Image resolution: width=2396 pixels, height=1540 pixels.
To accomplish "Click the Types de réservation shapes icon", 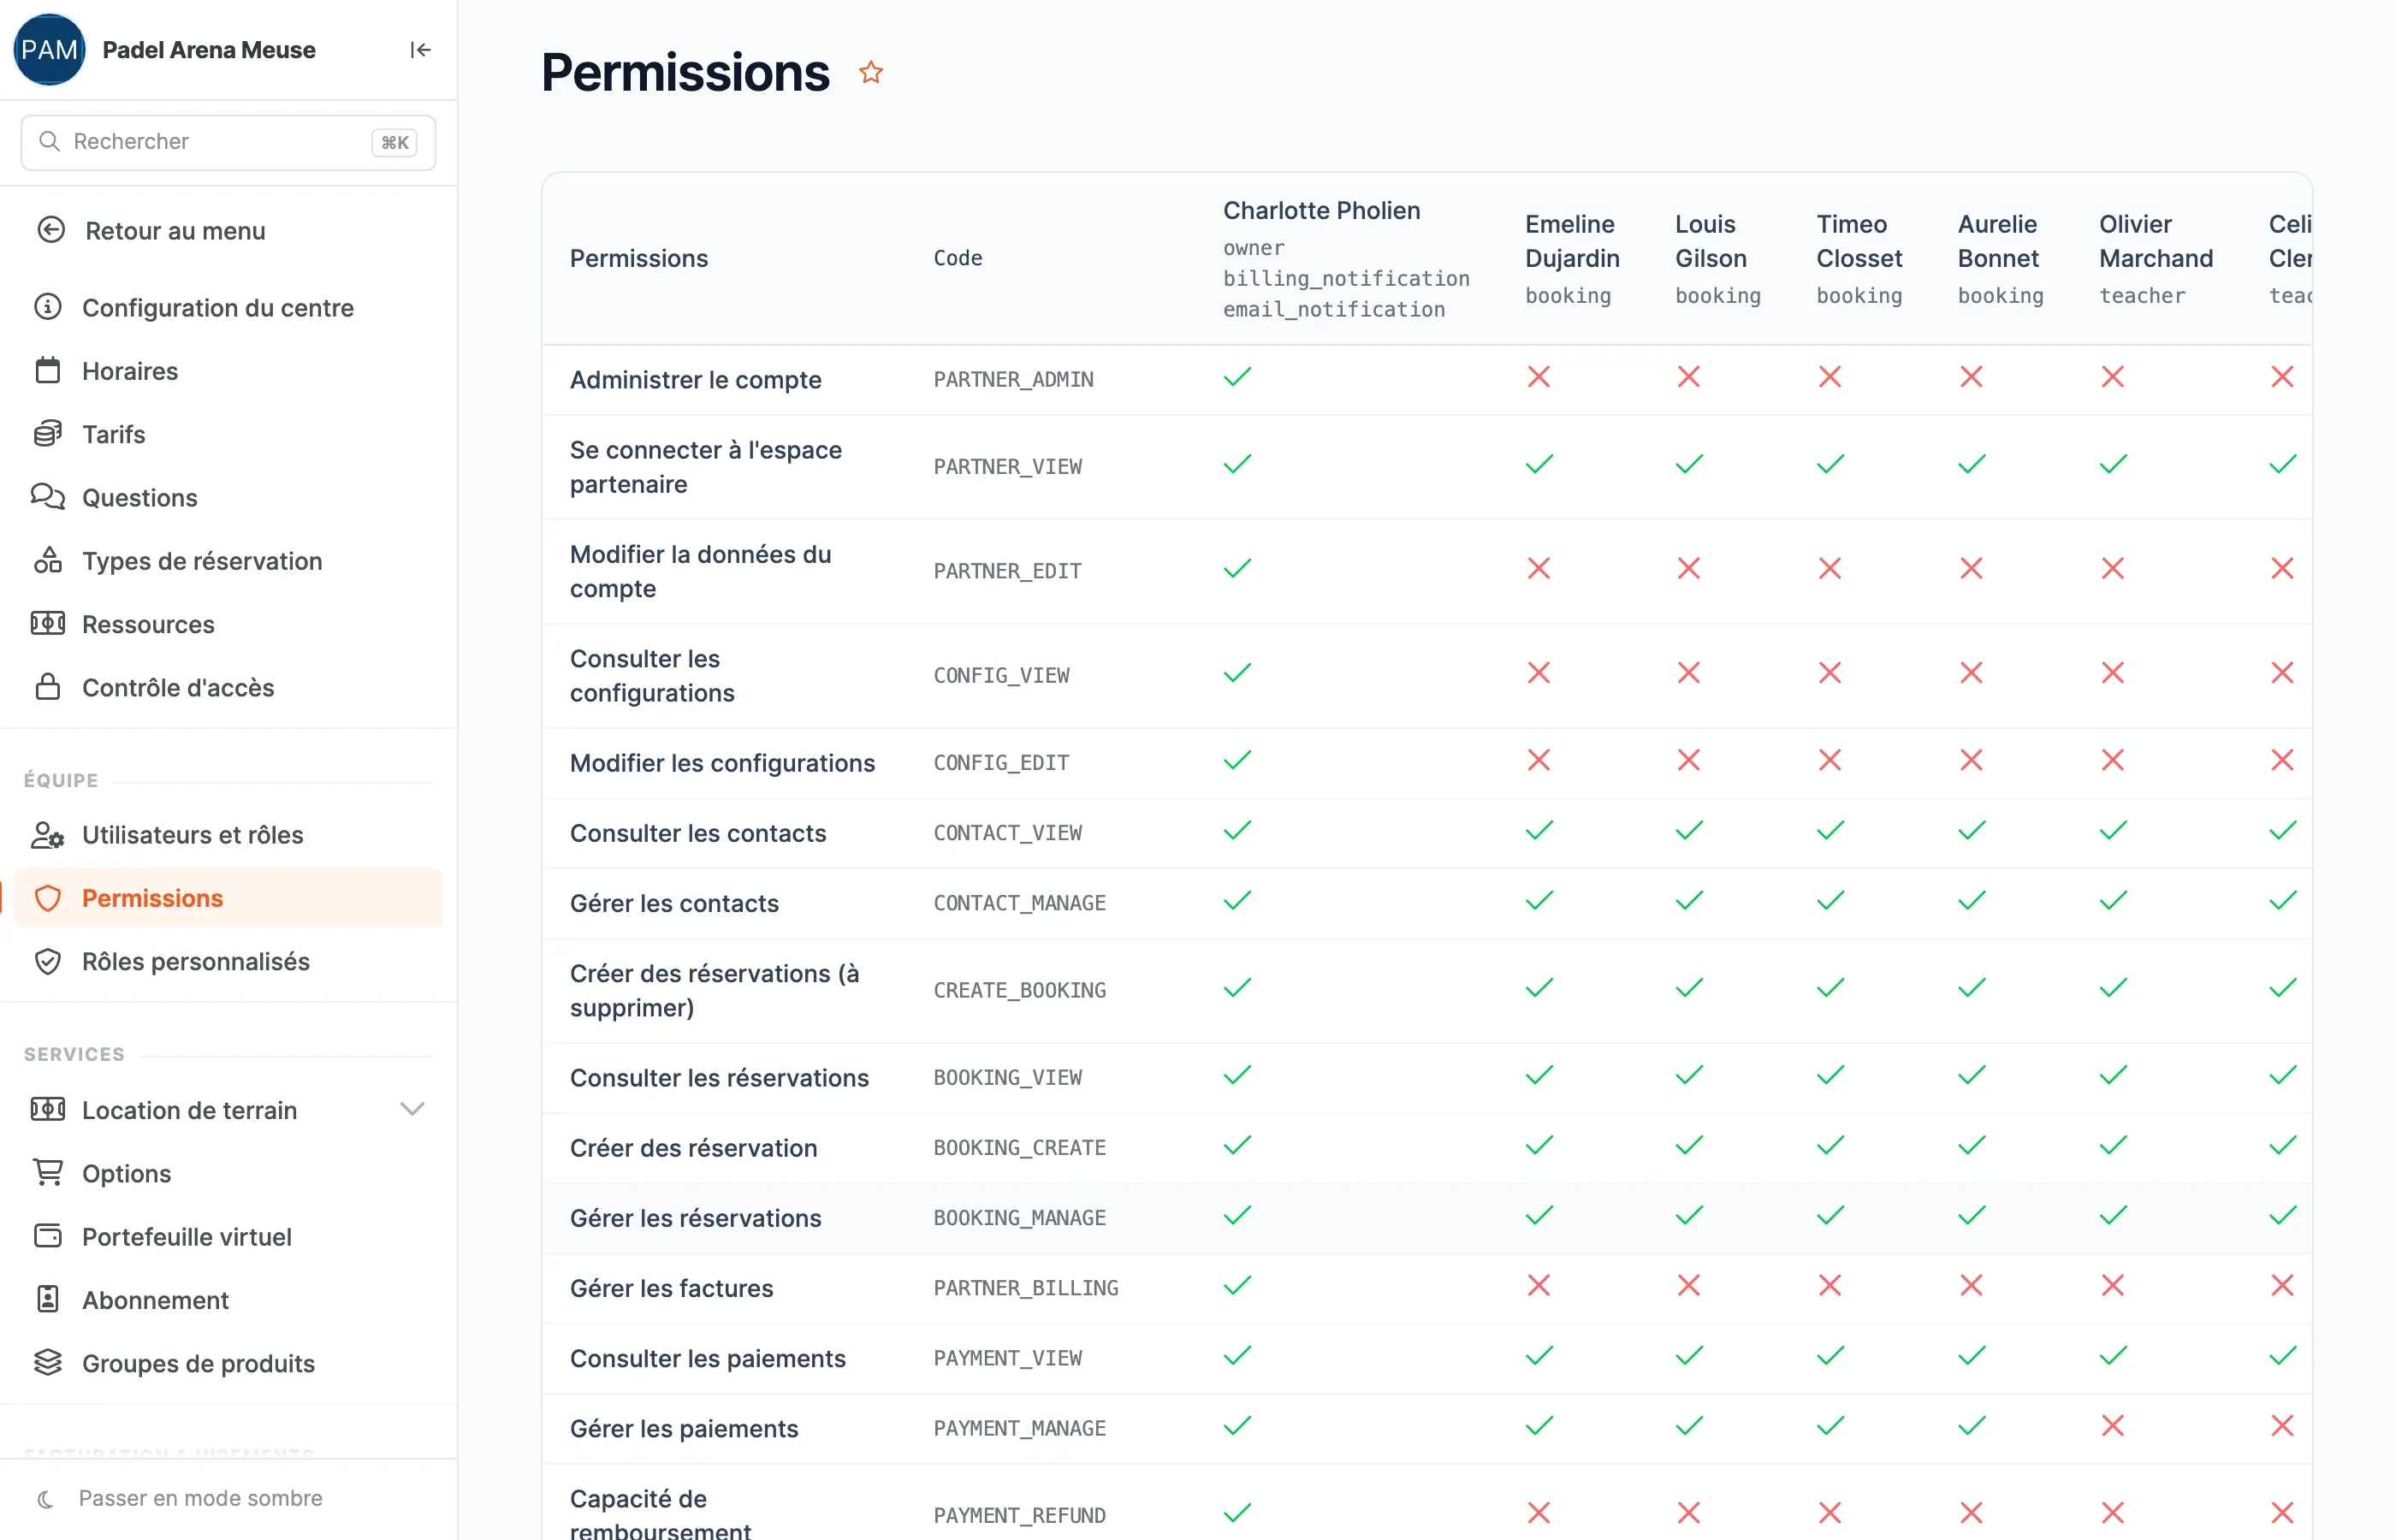I will coord(48,560).
